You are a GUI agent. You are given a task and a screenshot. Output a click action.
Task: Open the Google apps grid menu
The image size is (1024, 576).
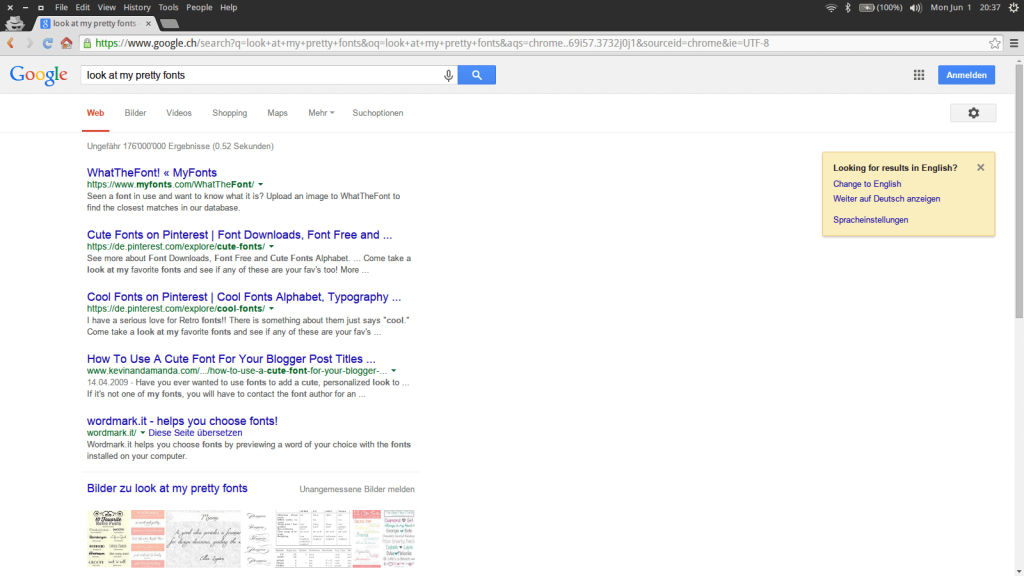(918, 74)
